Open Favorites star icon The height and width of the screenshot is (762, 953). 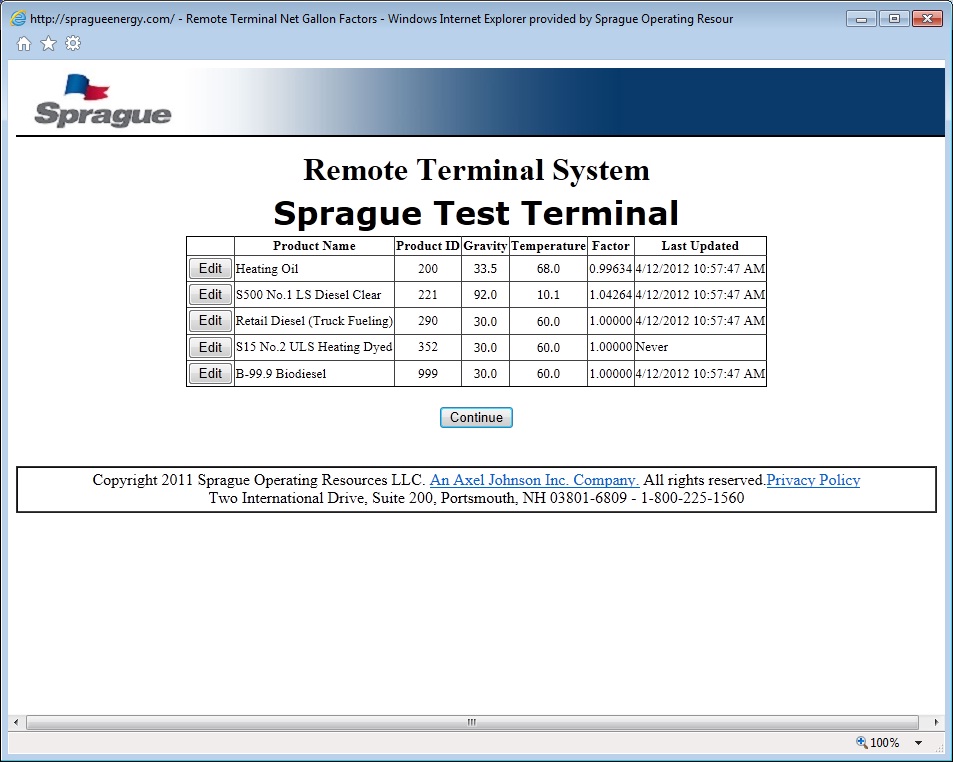point(48,44)
